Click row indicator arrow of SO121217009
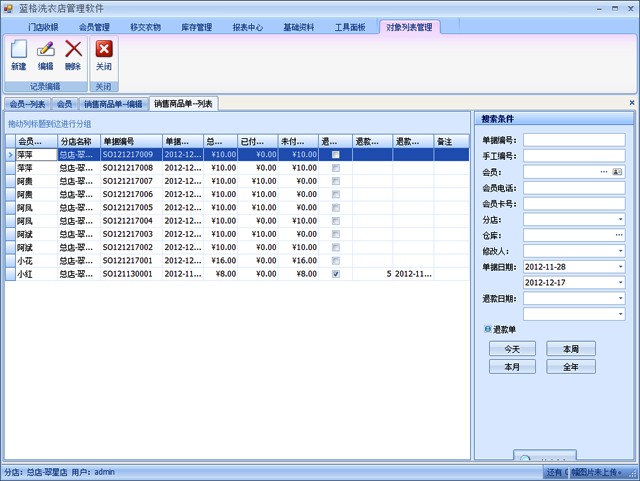The image size is (640, 481). tap(11, 155)
